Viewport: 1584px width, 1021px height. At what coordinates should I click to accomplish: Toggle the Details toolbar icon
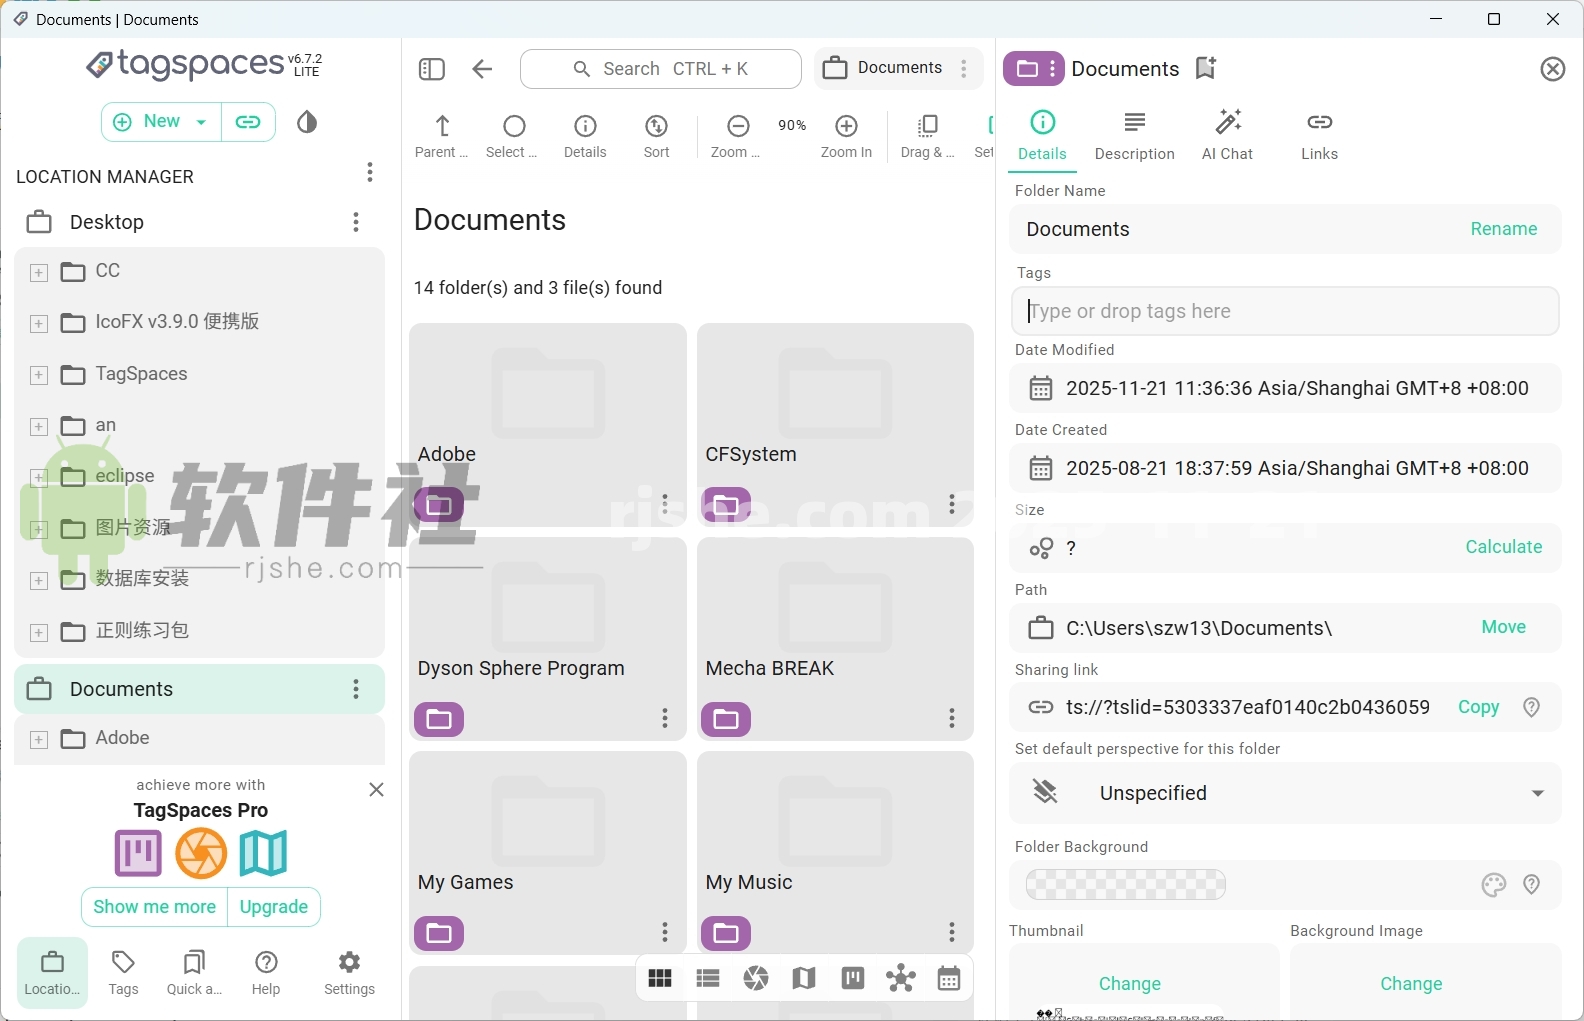585,137
